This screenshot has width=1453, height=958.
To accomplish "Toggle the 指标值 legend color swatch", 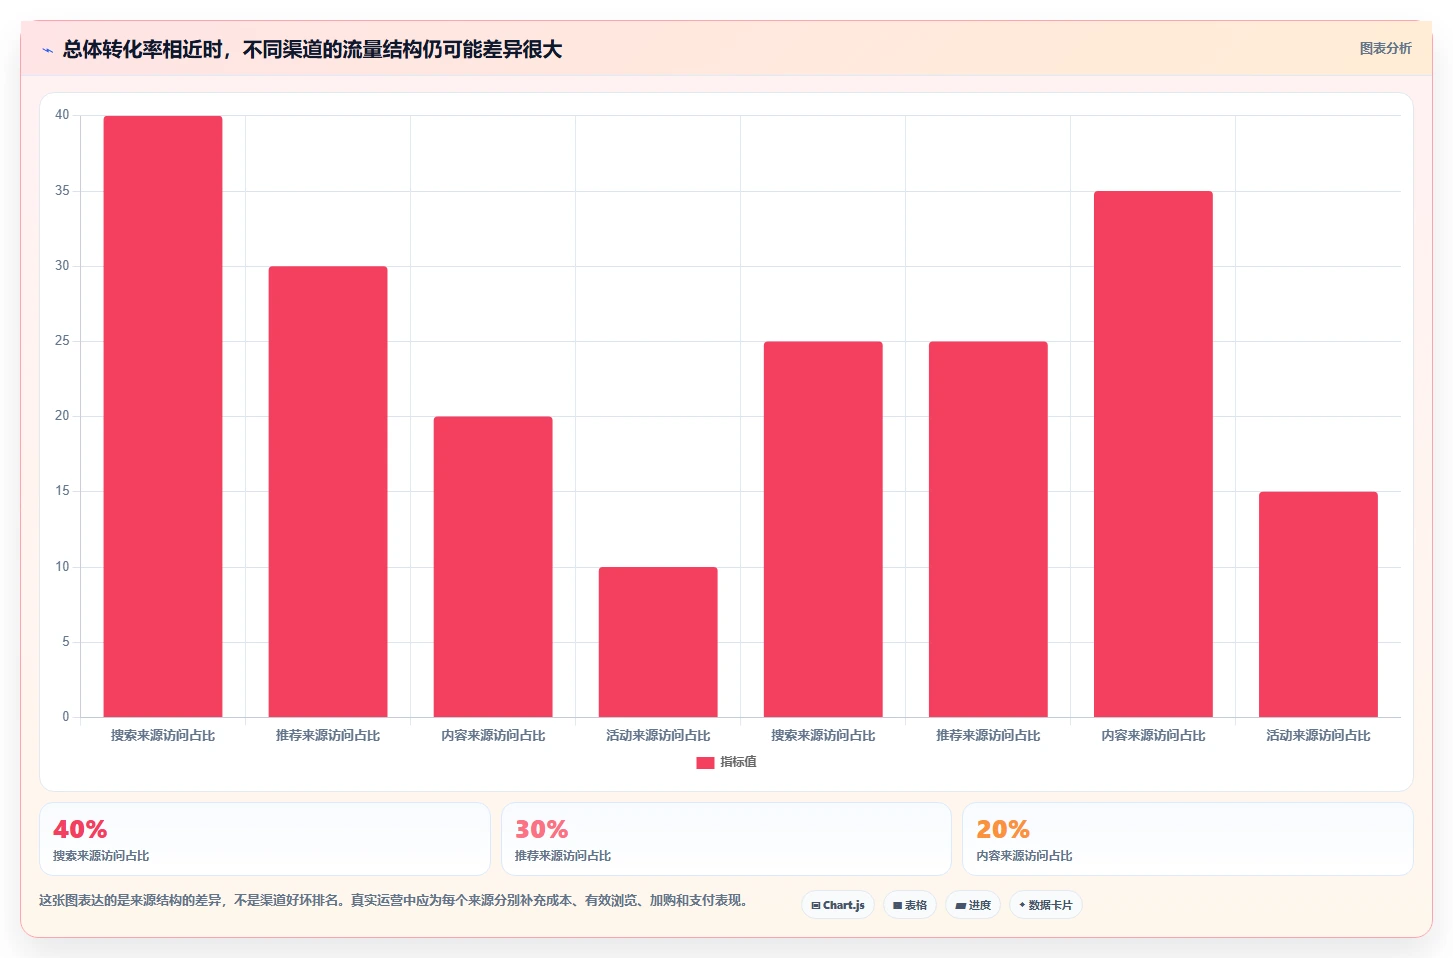I will [705, 762].
